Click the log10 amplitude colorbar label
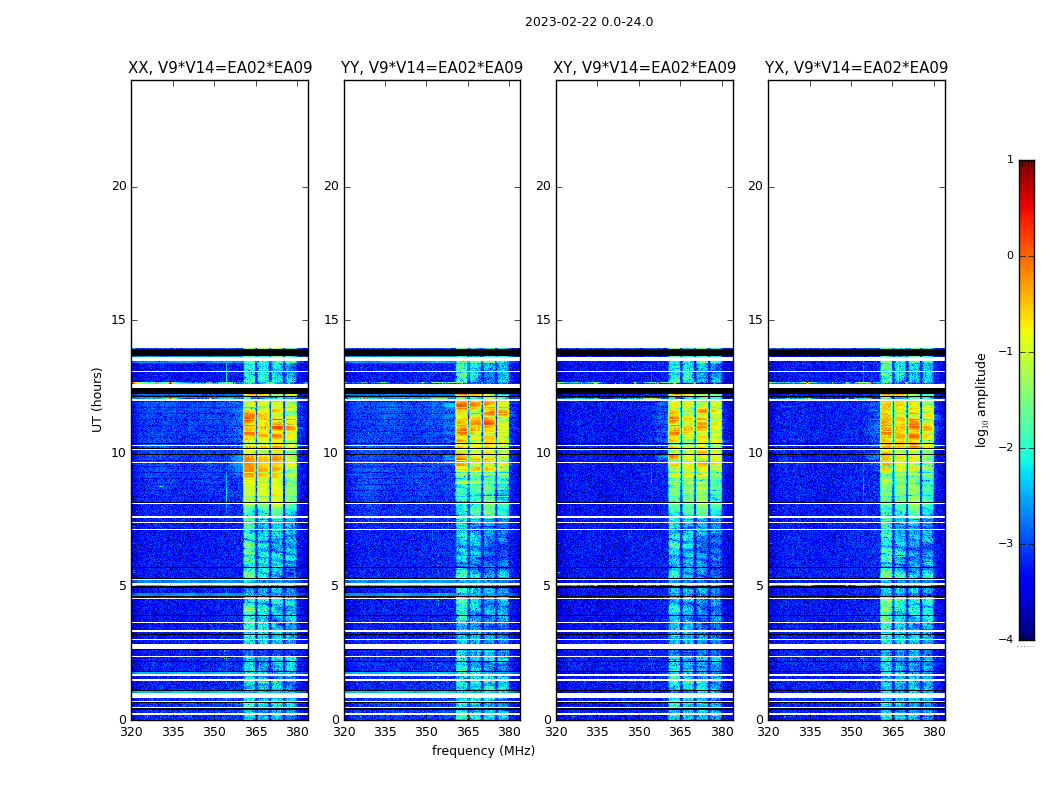The width and height of the screenshot is (1050, 800). [x=982, y=399]
